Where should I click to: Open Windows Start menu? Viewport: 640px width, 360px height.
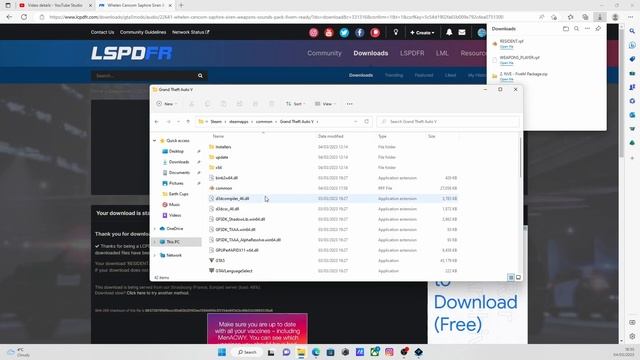[x=222, y=352]
